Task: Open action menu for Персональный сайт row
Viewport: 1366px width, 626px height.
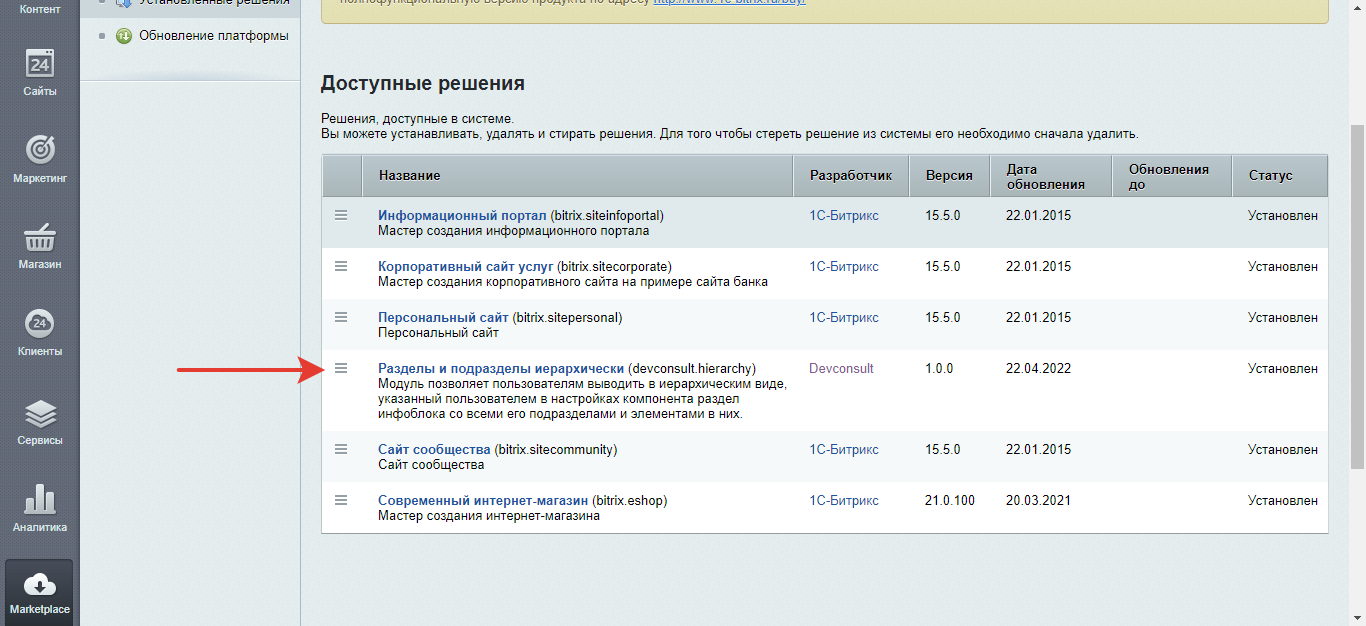Action: pos(341,317)
